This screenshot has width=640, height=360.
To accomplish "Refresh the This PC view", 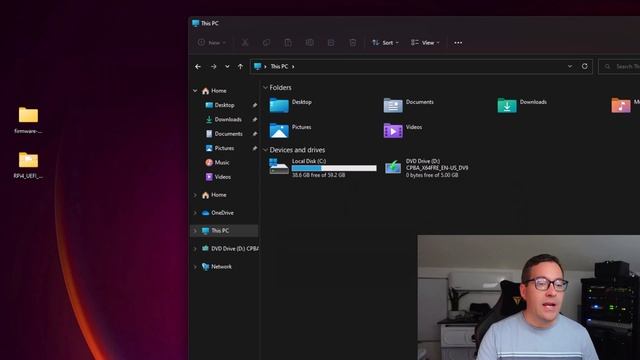I will pos(584,66).
